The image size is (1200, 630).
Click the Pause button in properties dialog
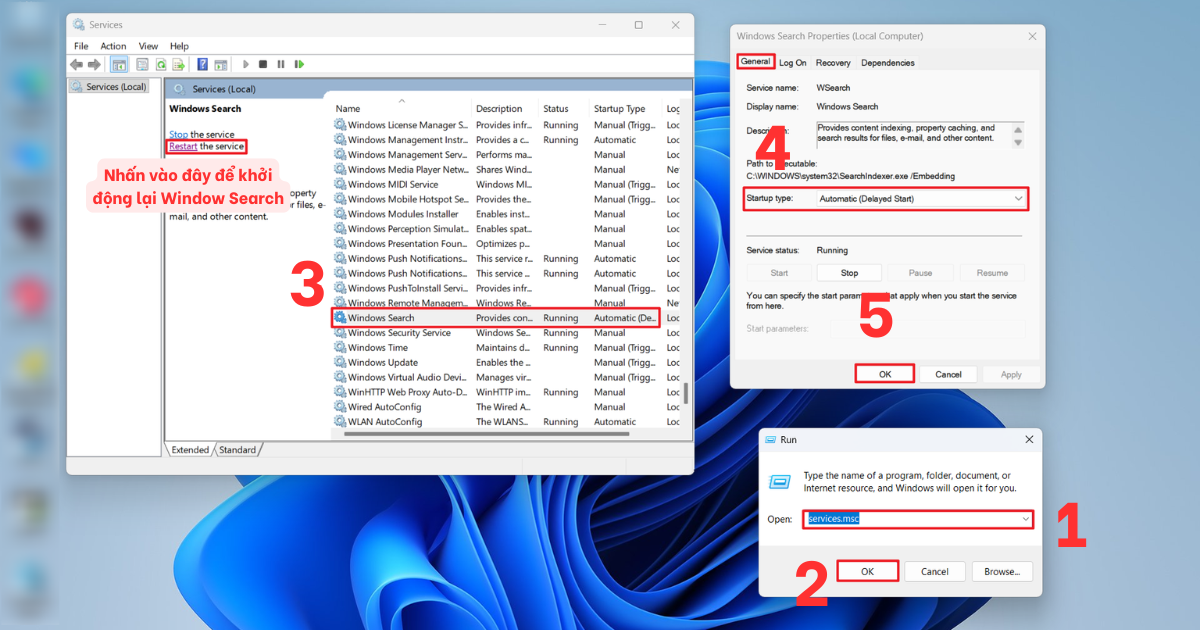click(920, 273)
